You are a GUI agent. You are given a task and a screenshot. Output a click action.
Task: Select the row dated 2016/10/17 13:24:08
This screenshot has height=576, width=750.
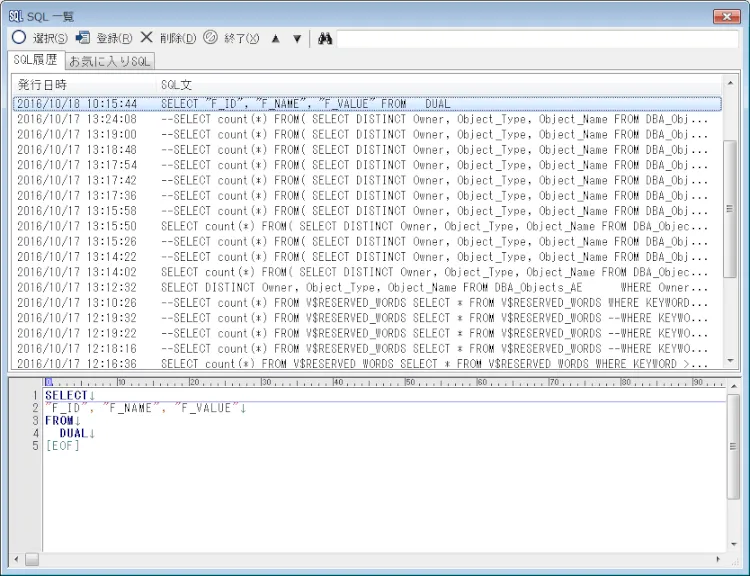(x=367, y=119)
